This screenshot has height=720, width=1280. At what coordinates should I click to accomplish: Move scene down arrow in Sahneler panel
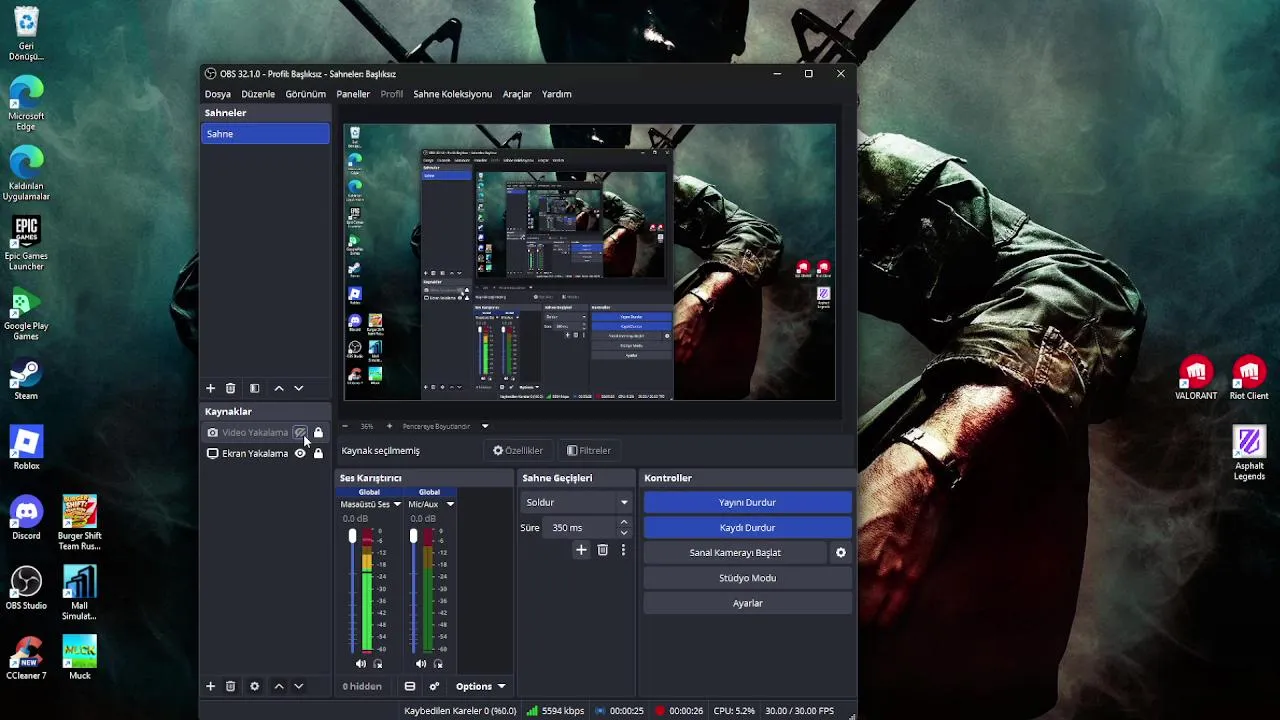298,388
